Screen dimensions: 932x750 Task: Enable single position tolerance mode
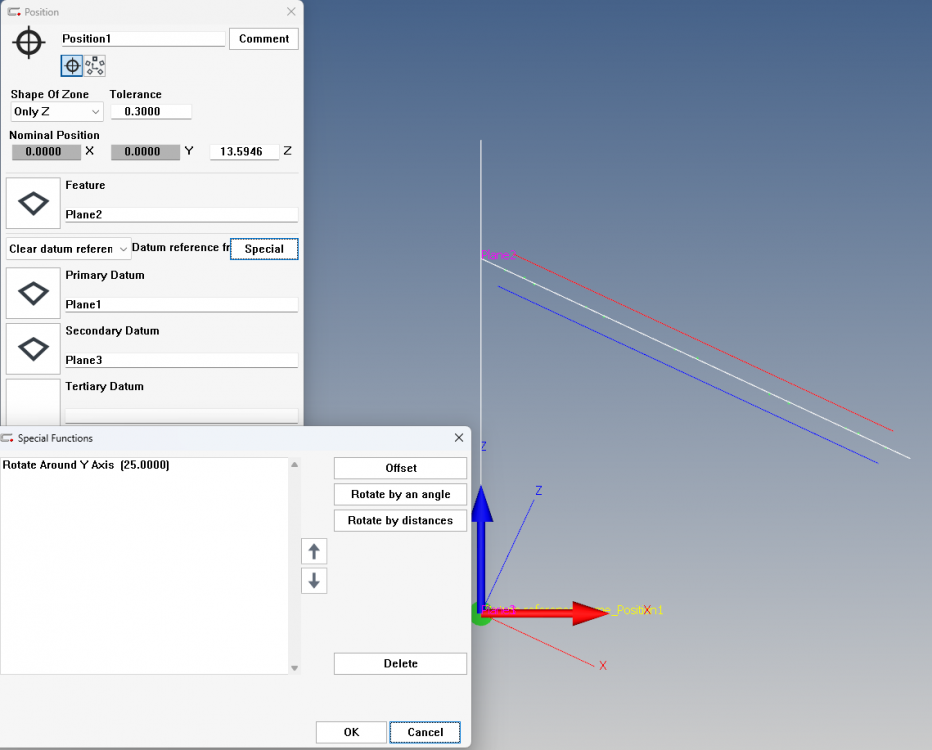click(69, 65)
